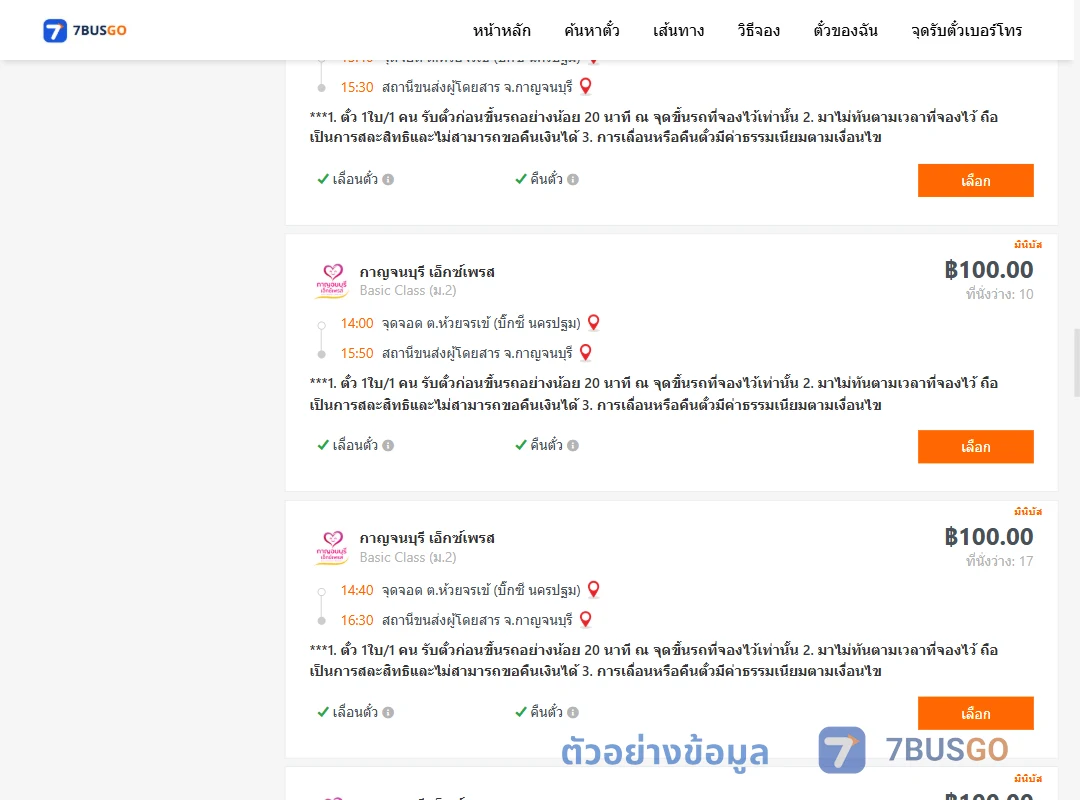This screenshot has height=800, width=1080.
Task: Click the 16:30 arrival time
Action: [357, 620]
